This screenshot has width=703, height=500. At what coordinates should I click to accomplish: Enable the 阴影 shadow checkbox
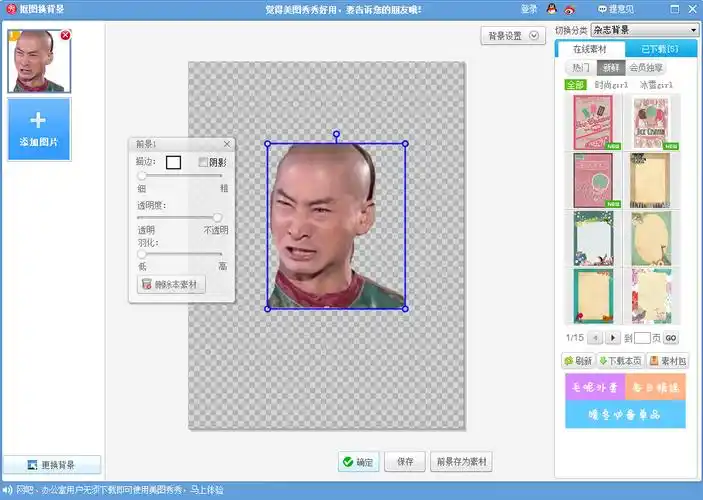pos(203,162)
